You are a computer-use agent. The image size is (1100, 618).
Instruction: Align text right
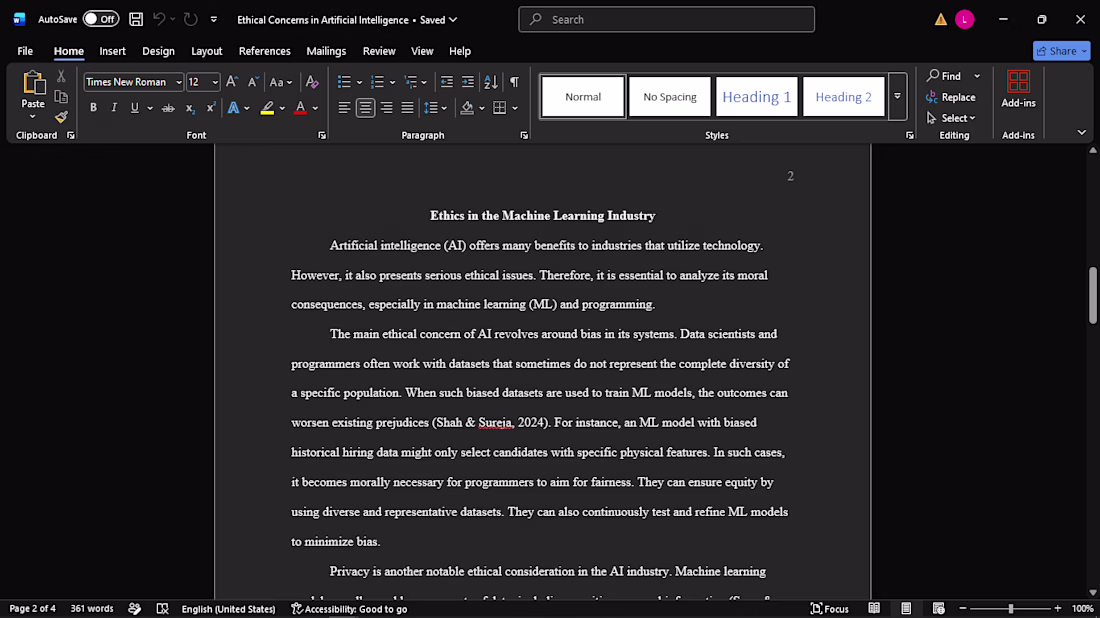click(387, 108)
